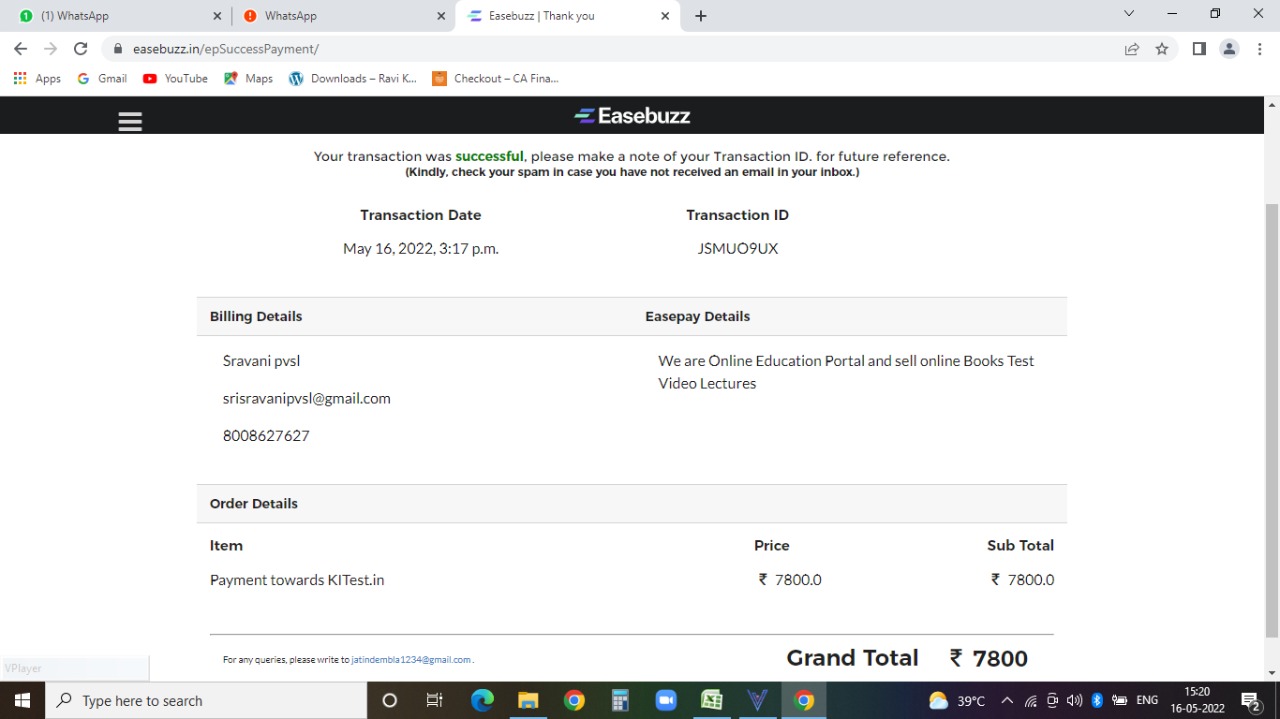Launch Zoom from the taskbar

click(x=666, y=700)
